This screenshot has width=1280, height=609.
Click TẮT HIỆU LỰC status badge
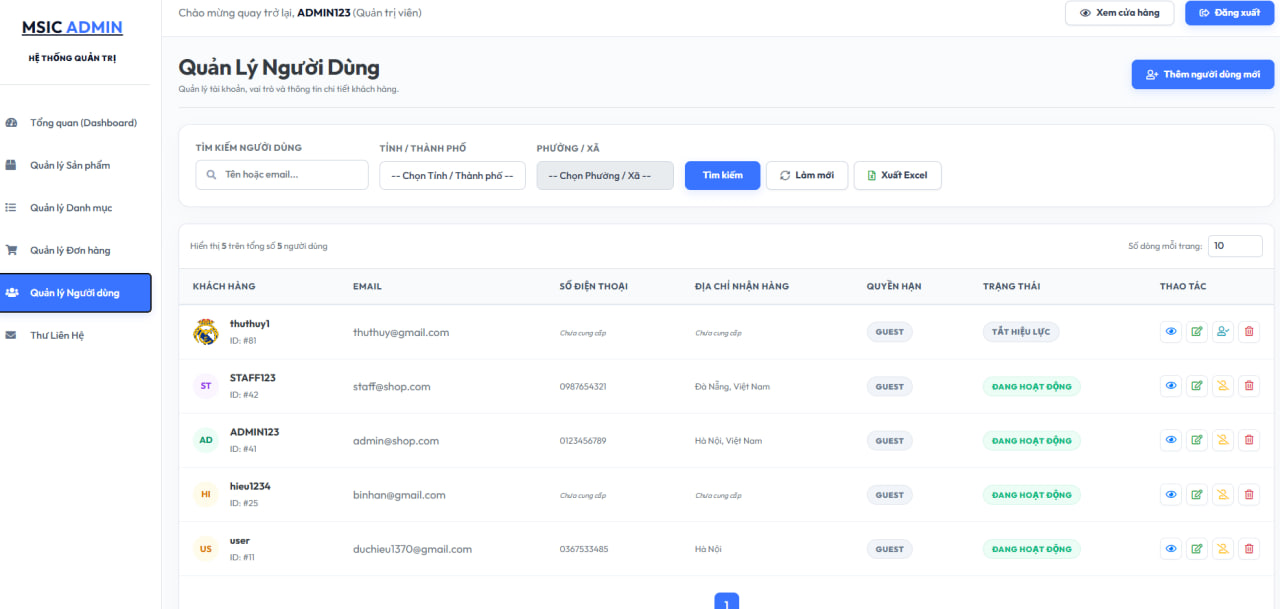click(x=1021, y=332)
